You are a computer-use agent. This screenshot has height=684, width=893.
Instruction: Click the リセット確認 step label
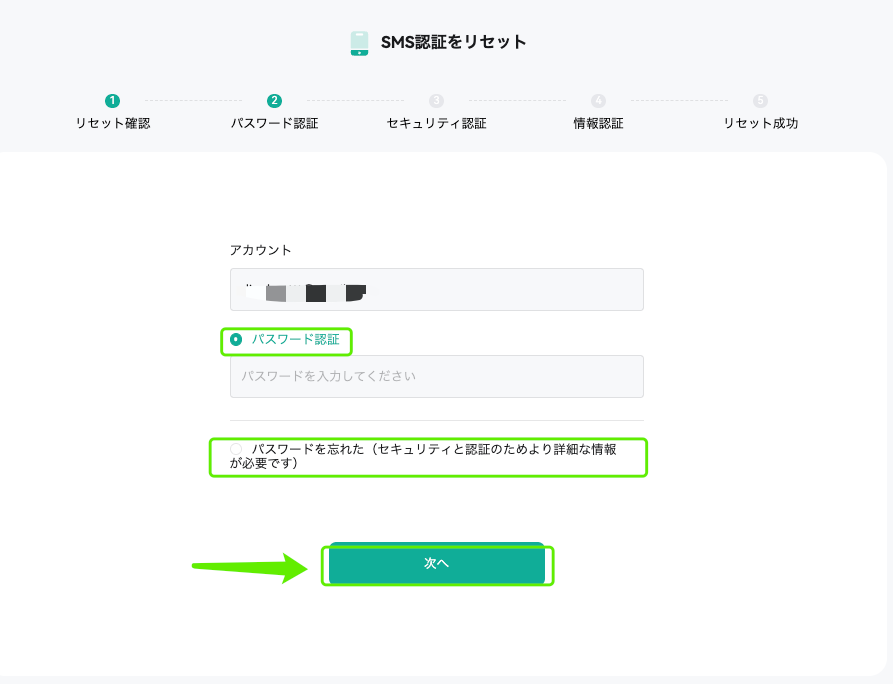pos(113,123)
